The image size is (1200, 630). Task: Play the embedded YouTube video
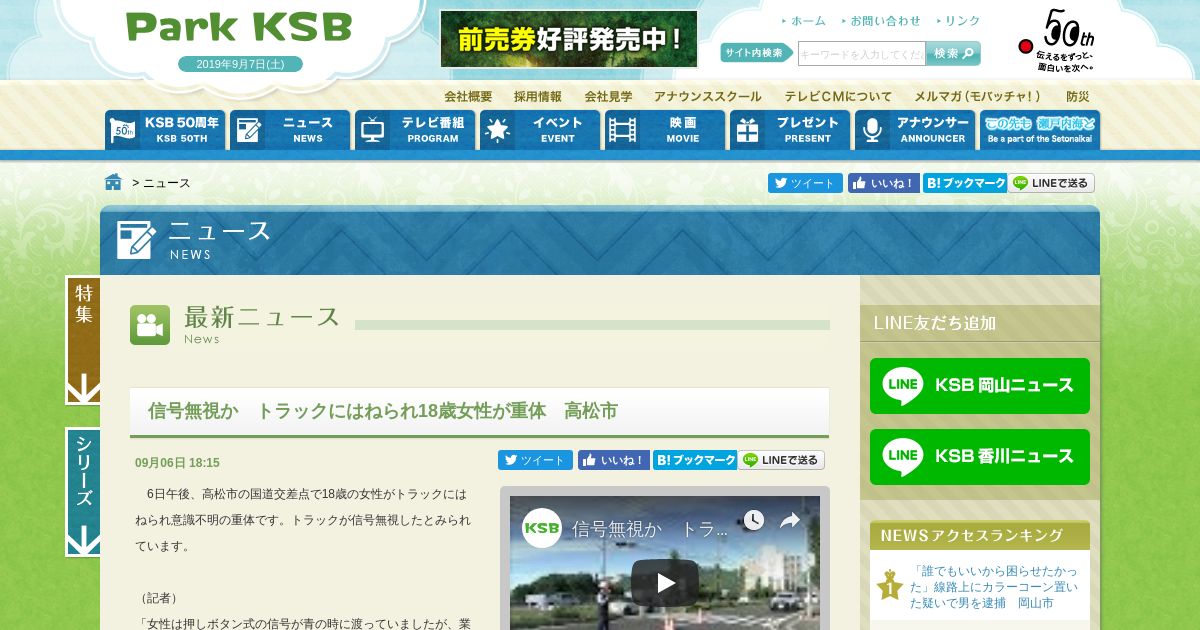[x=665, y=582]
